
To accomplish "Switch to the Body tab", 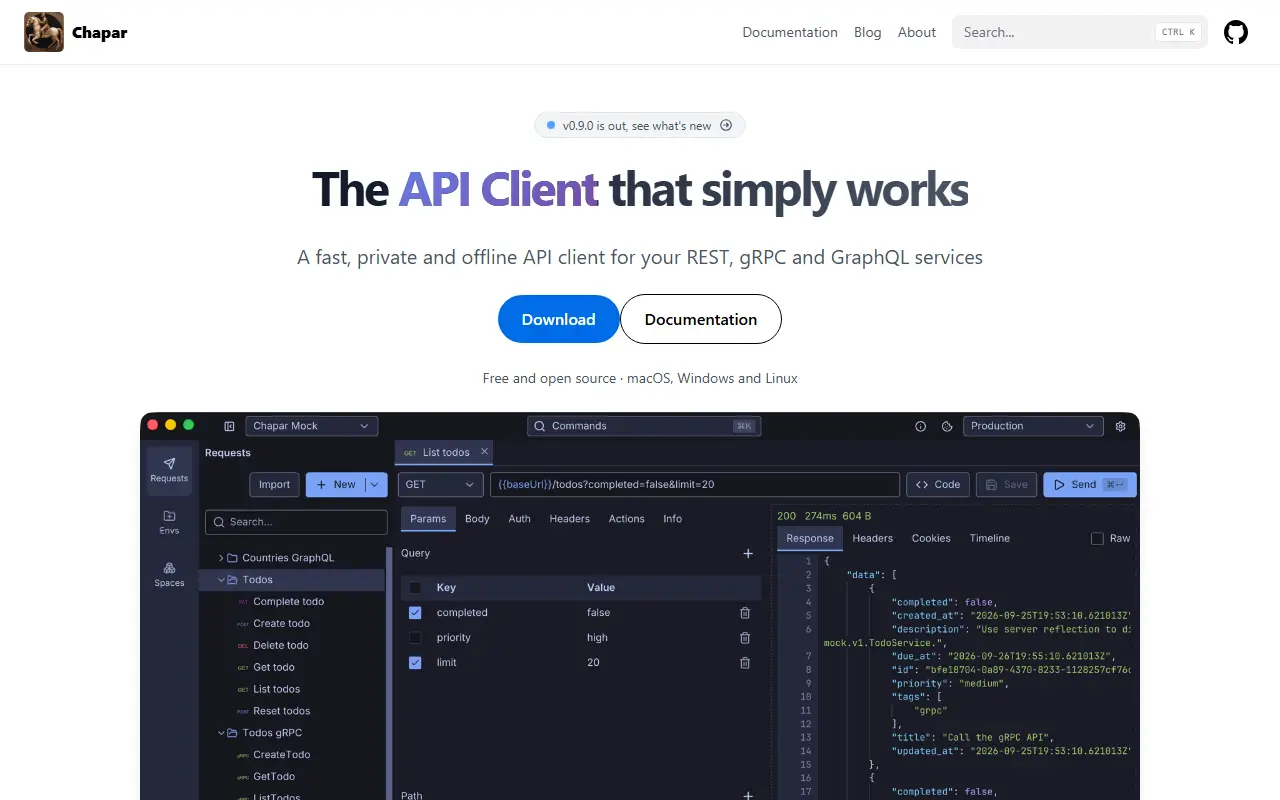I will tap(477, 519).
